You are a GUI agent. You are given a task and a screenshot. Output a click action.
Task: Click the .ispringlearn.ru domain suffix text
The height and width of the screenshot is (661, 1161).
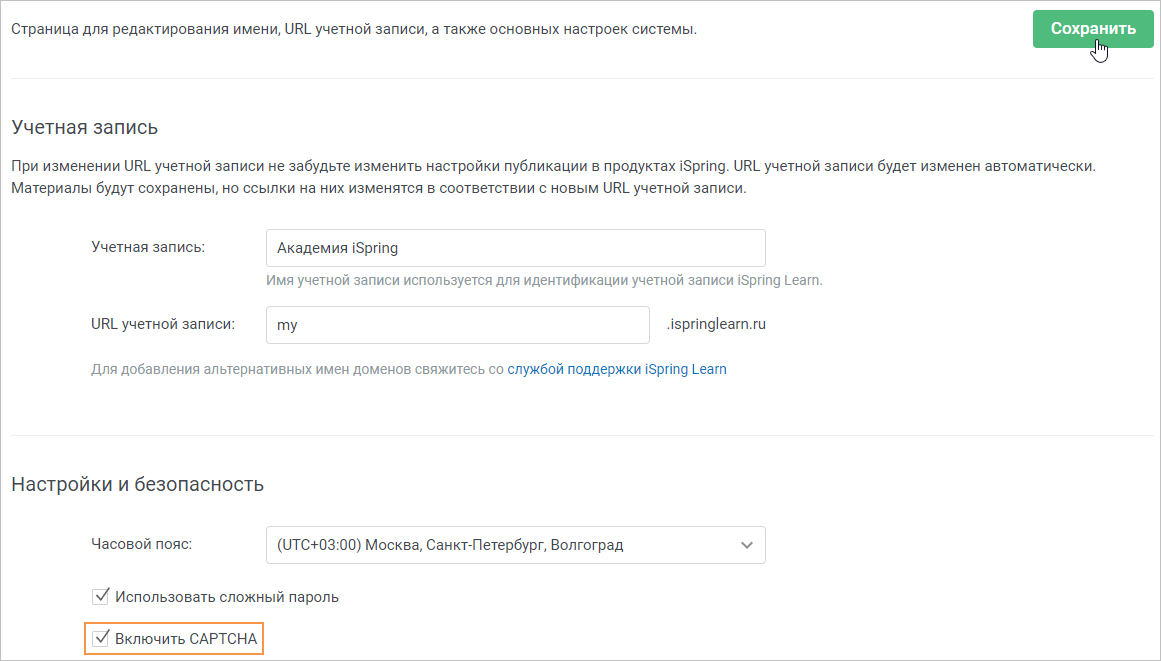pos(716,324)
